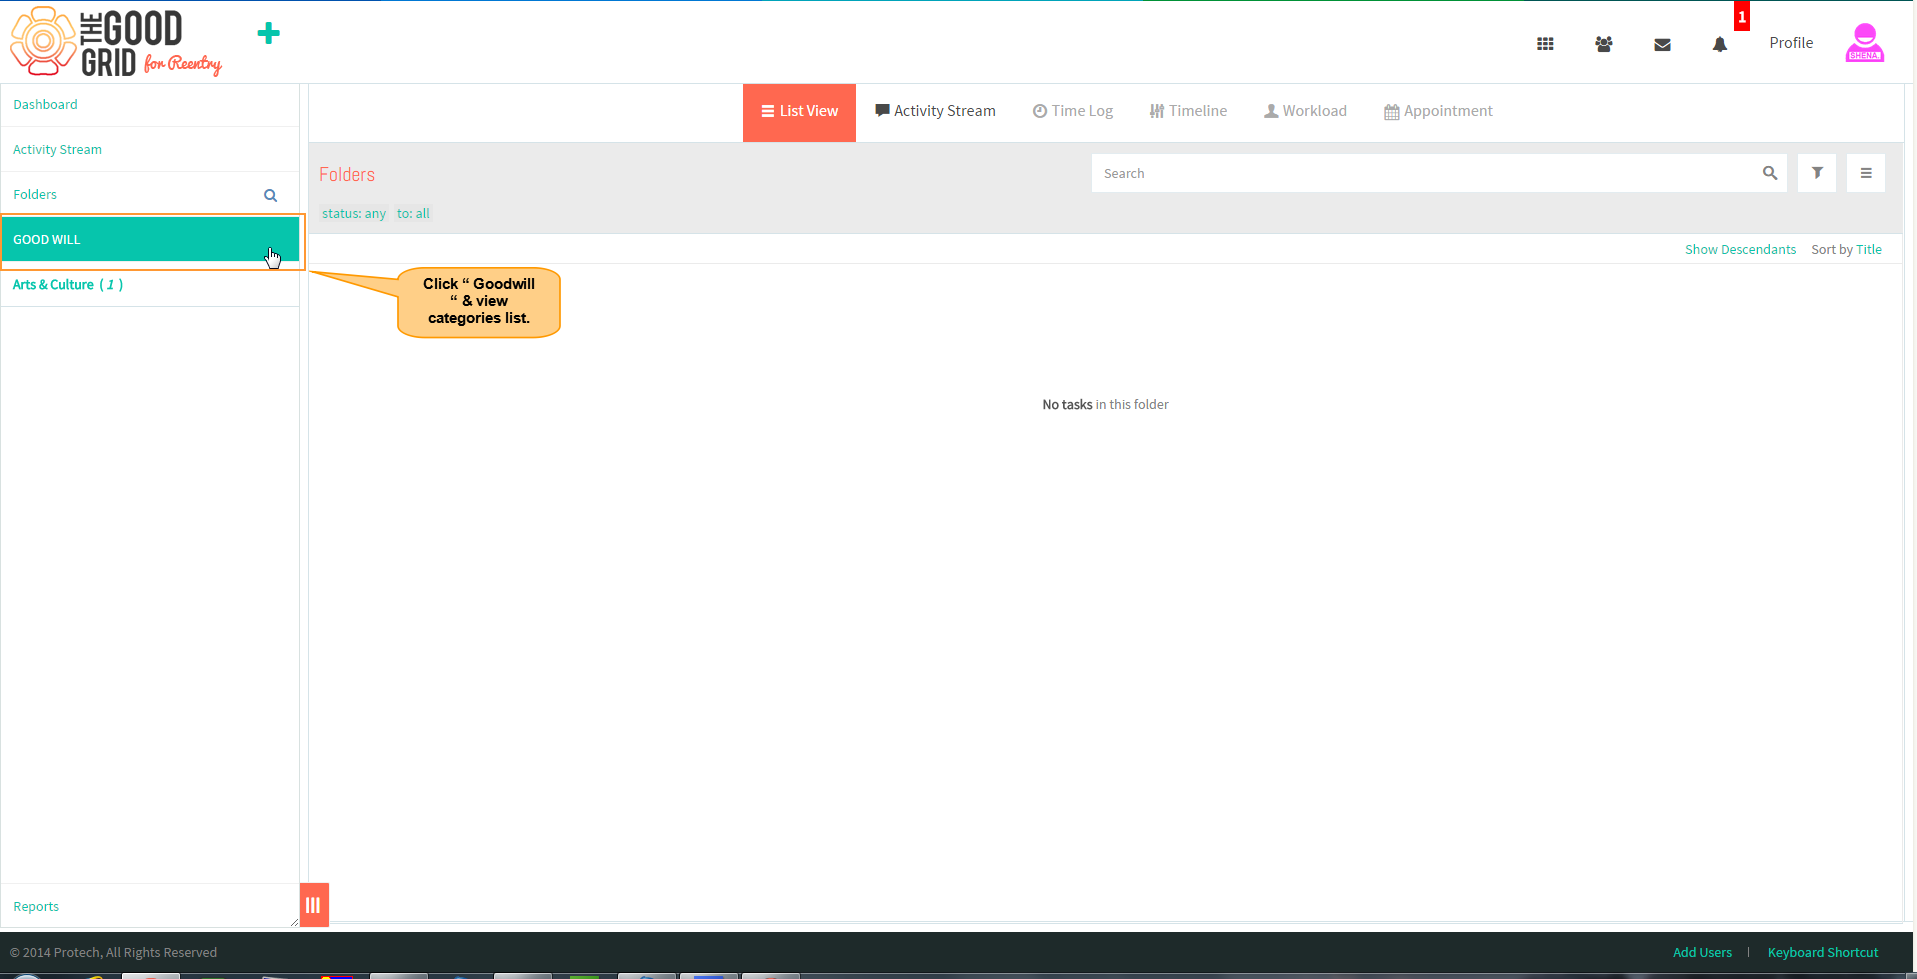Switch to the Timeline tab
The image size is (1917, 979).
click(1188, 111)
